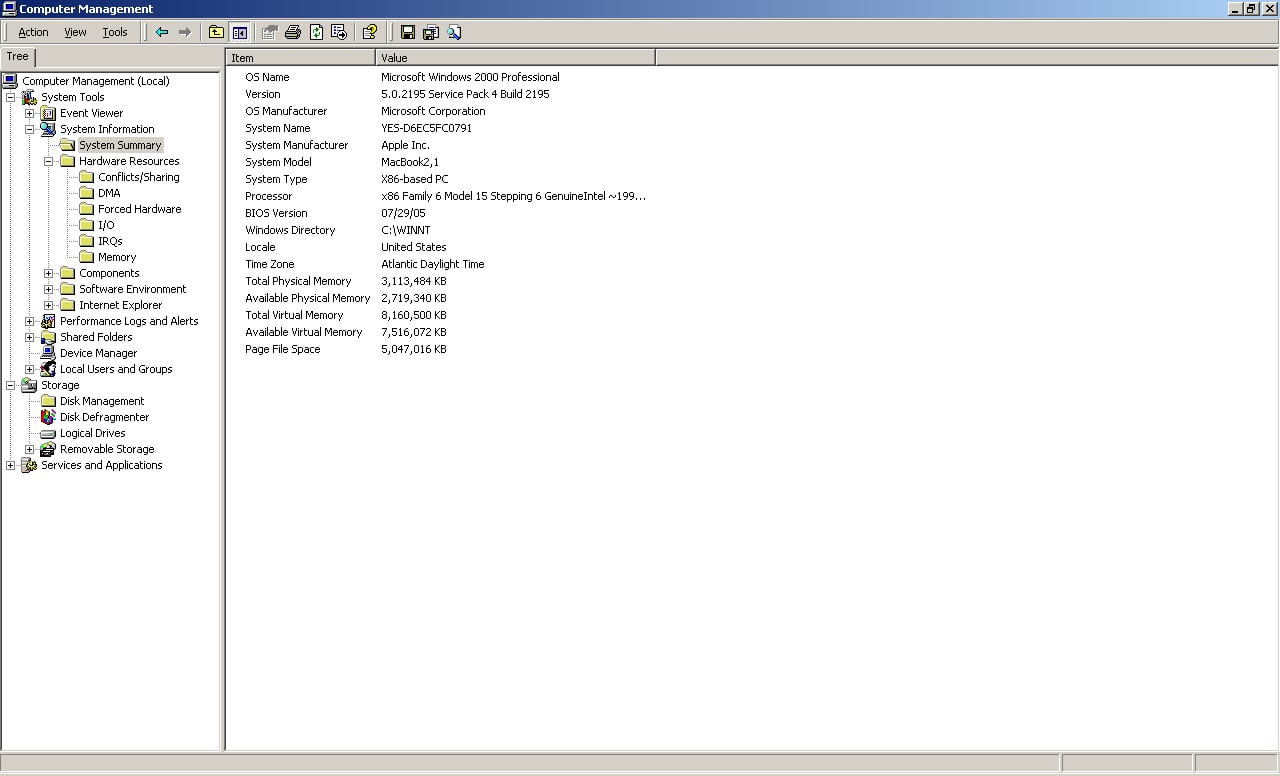
Task: Expand the Components node
Action: tap(48, 273)
